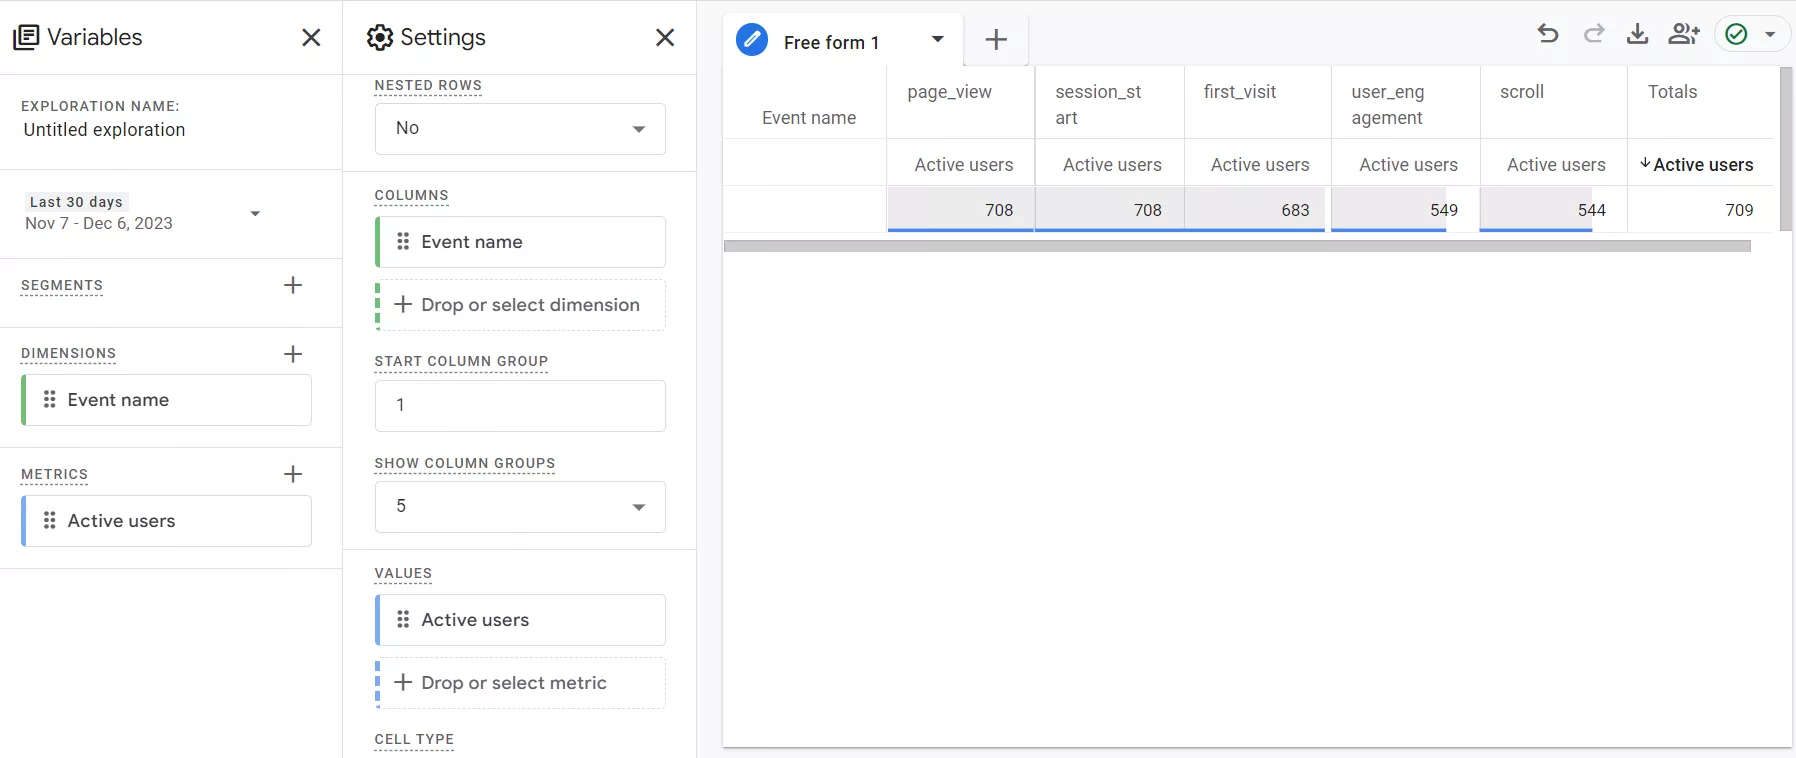The image size is (1796, 758).
Task: Click the user_engagement column header
Action: [1388, 104]
